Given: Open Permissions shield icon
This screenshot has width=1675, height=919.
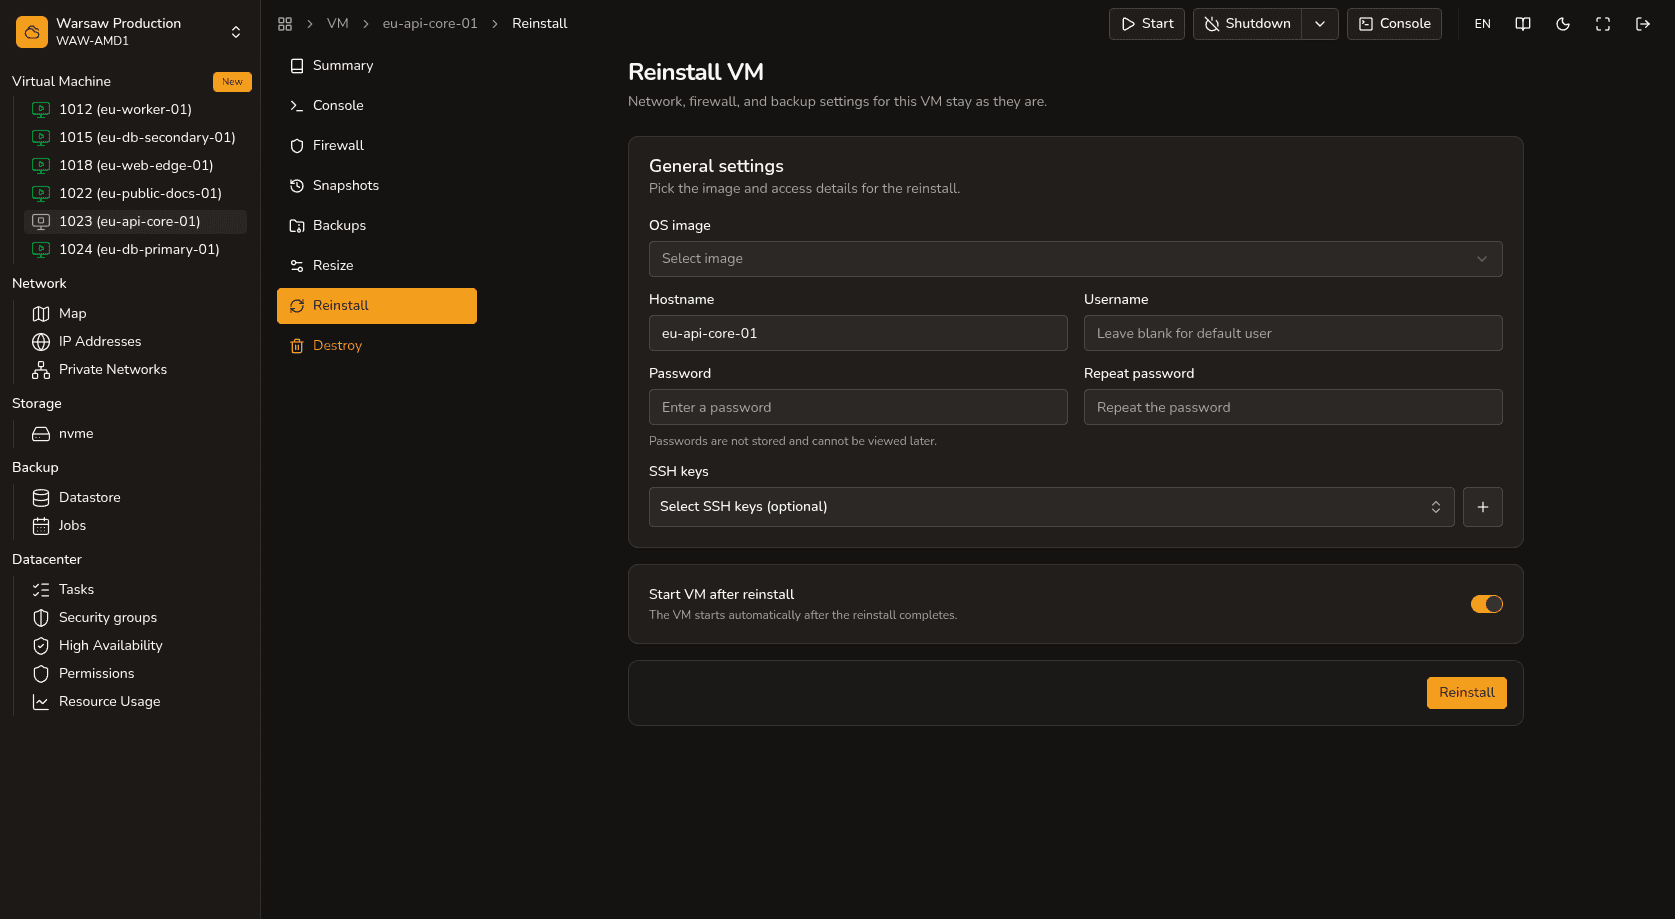Looking at the screenshot, I should click(x=41, y=674).
